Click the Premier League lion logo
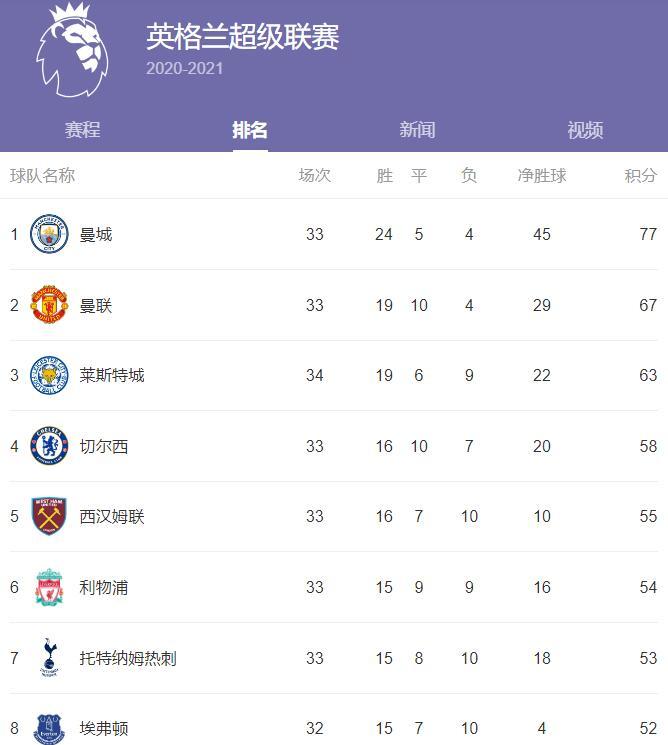Screen dimensions: 668x745 tap(72, 49)
